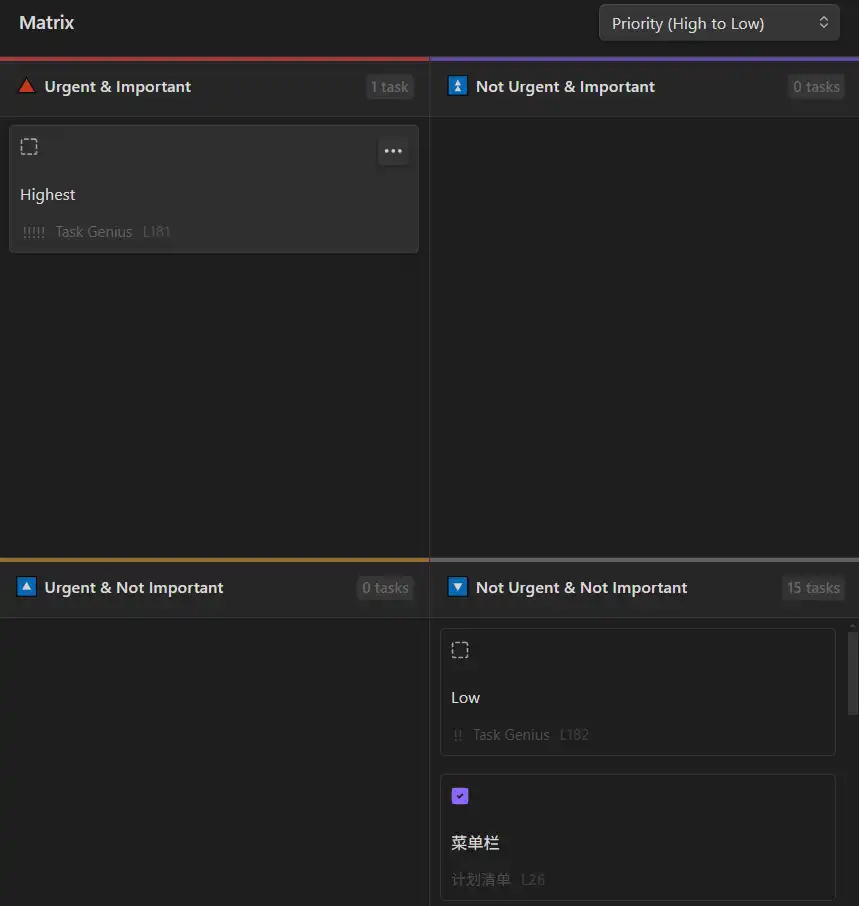
Task: Toggle the Highest task checkbox
Action: [29, 147]
